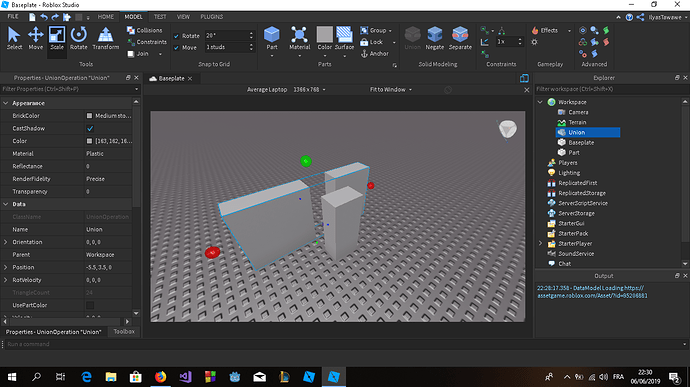This screenshot has height=387, width=690.
Task: Open the Transform tool
Action: [x=105, y=38]
